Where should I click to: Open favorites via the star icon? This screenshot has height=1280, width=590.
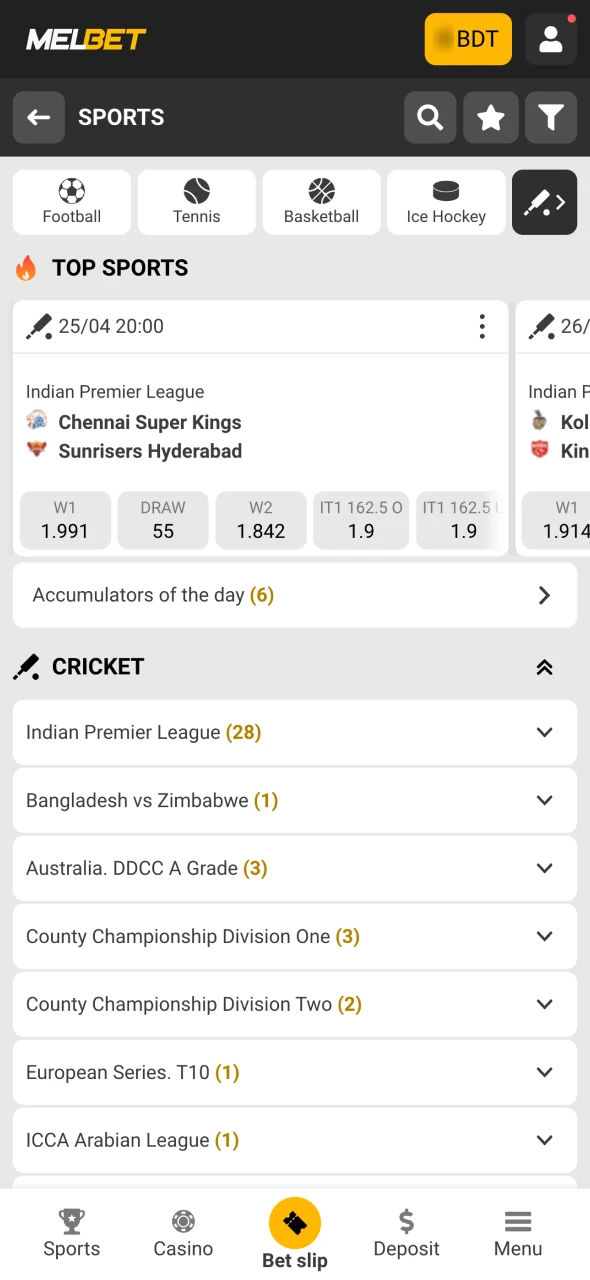point(490,117)
